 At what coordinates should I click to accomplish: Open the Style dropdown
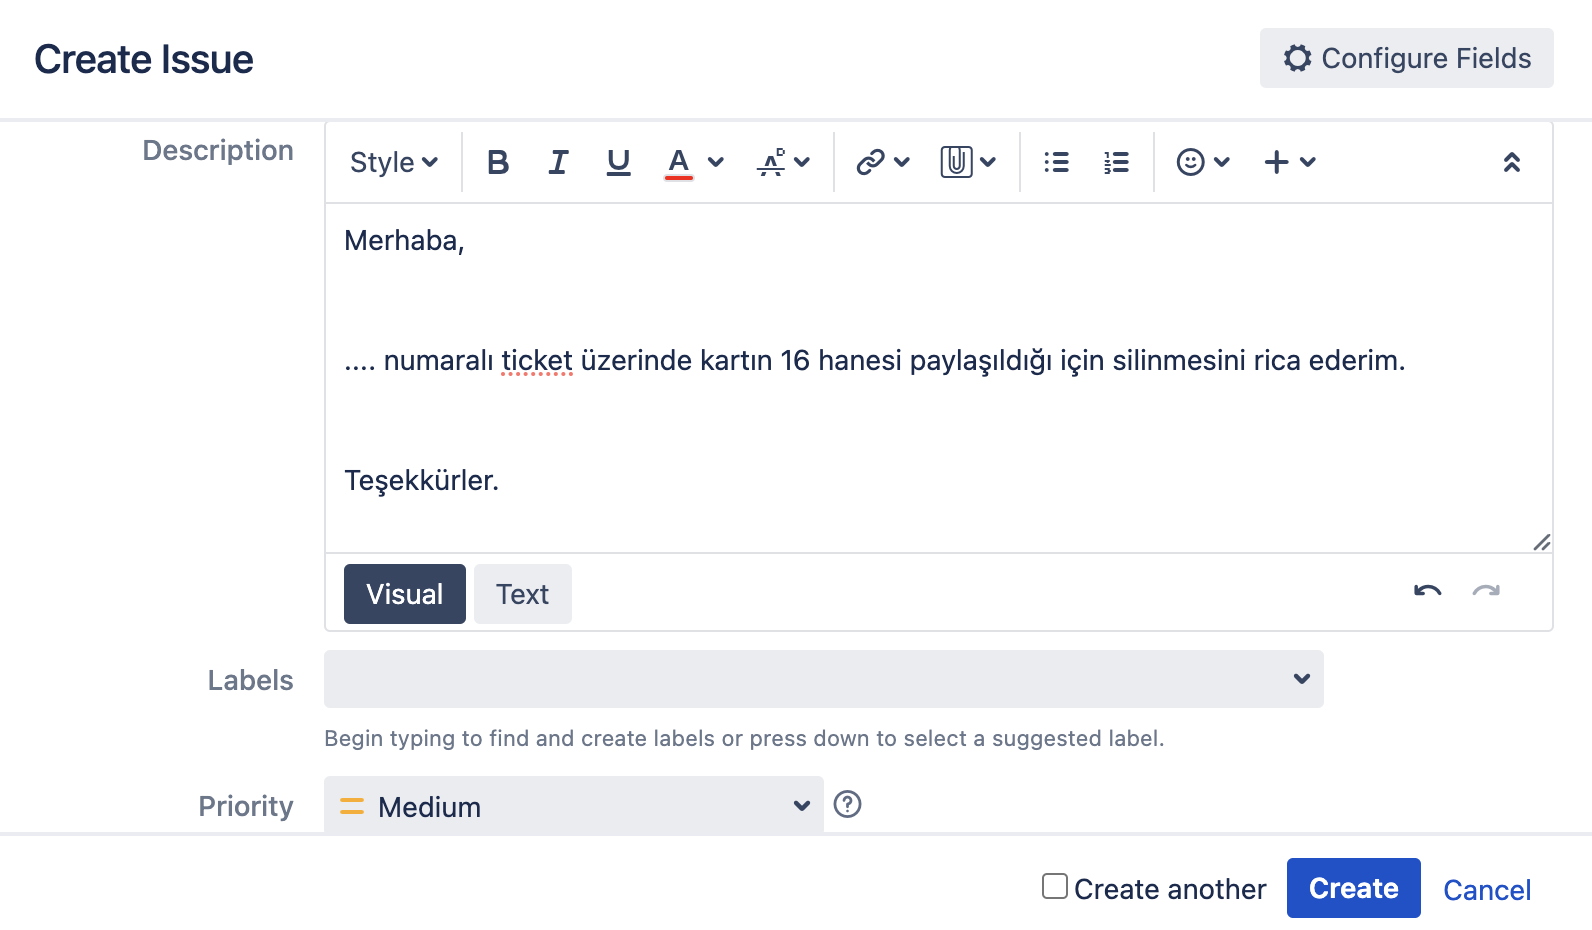click(394, 162)
